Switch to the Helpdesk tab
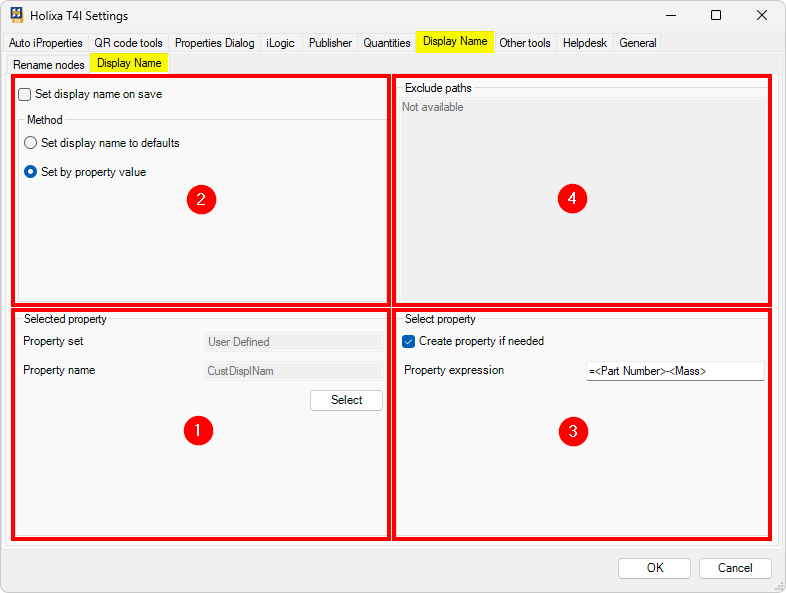Image resolution: width=786 pixels, height=593 pixels. tap(584, 43)
